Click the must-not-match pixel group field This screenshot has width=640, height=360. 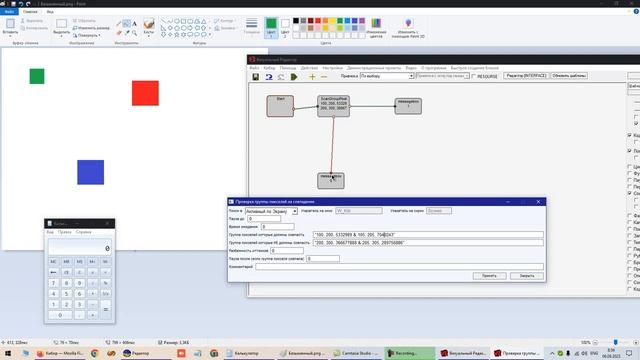tap(428, 242)
